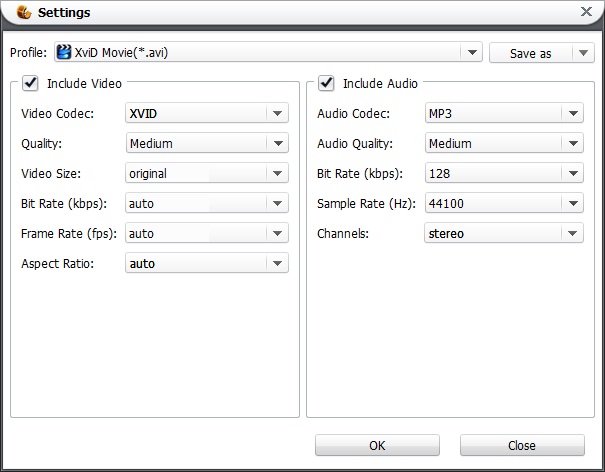Open the Channels stereo dropdown
605x472 pixels.
pos(504,233)
